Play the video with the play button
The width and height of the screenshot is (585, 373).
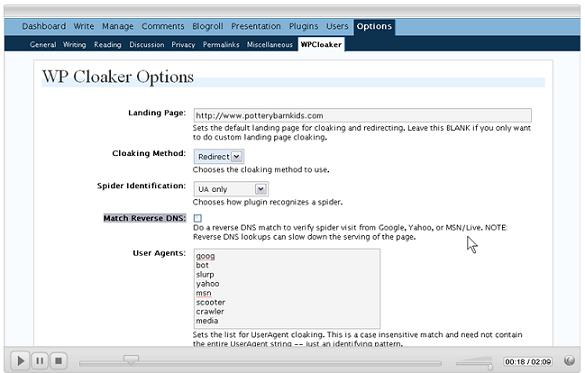(x=20, y=361)
